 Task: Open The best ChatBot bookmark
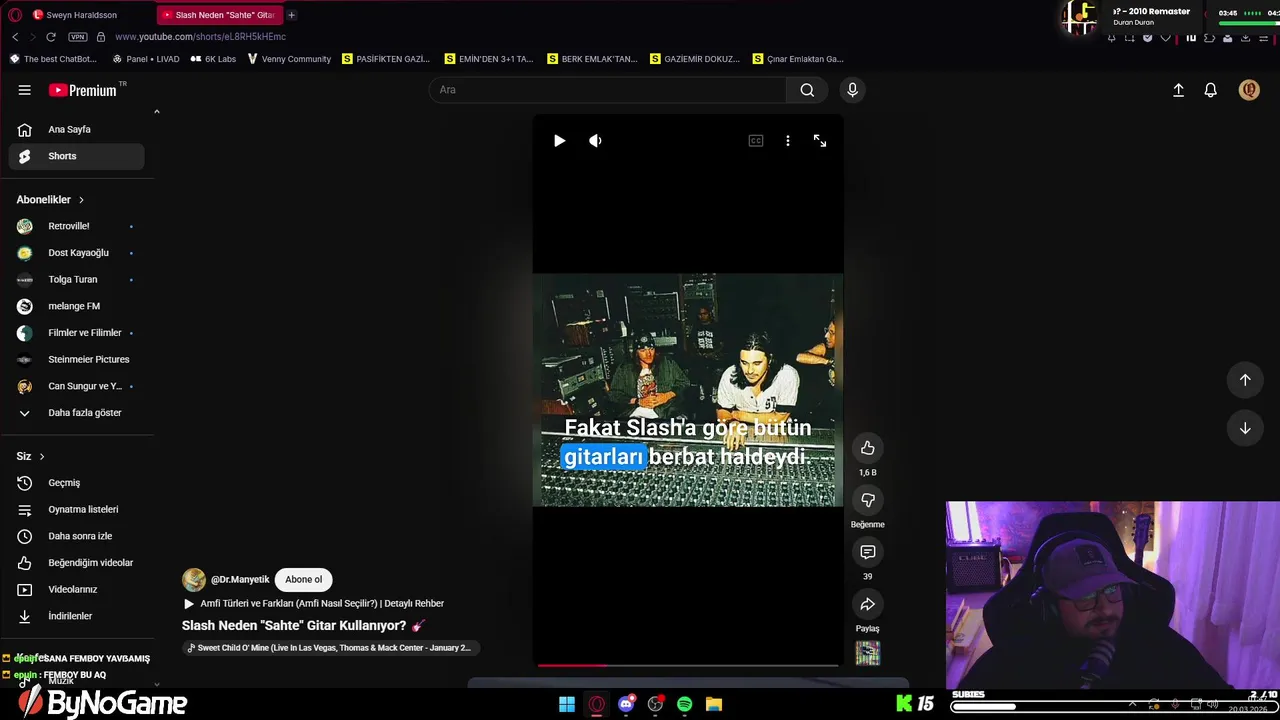[x=54, y=59]
